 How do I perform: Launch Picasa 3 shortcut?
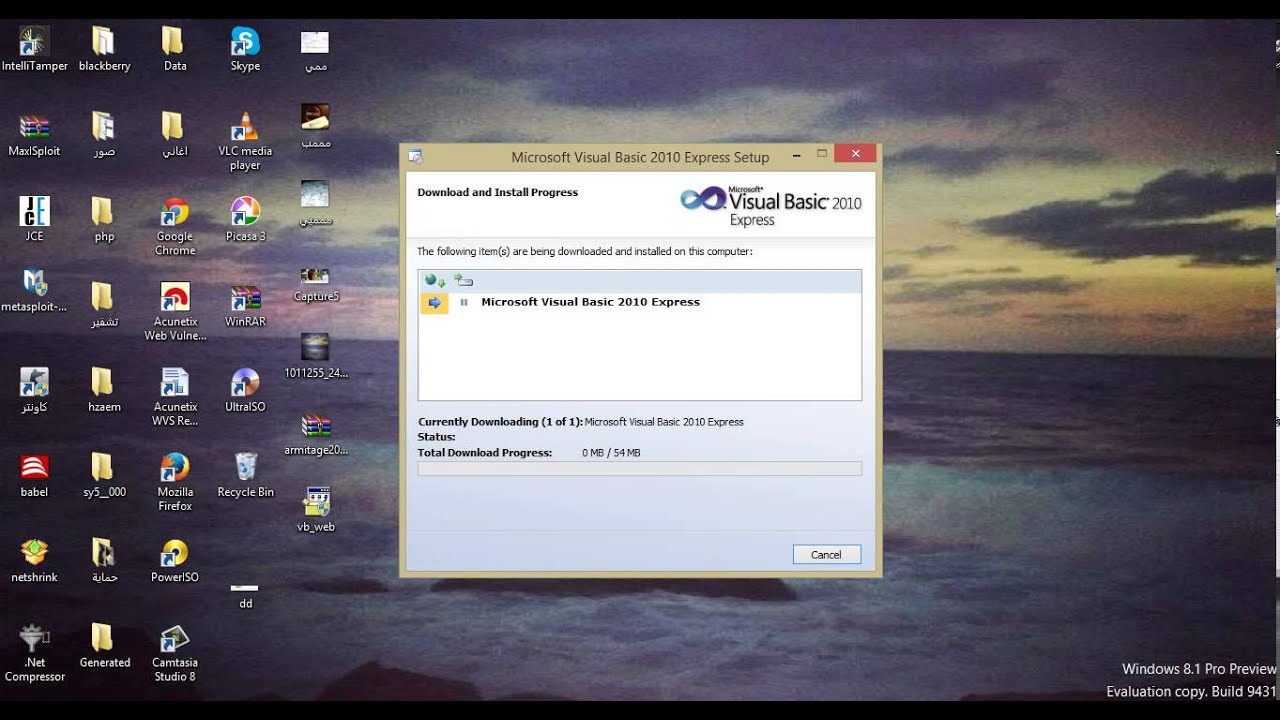coord(245,212)
